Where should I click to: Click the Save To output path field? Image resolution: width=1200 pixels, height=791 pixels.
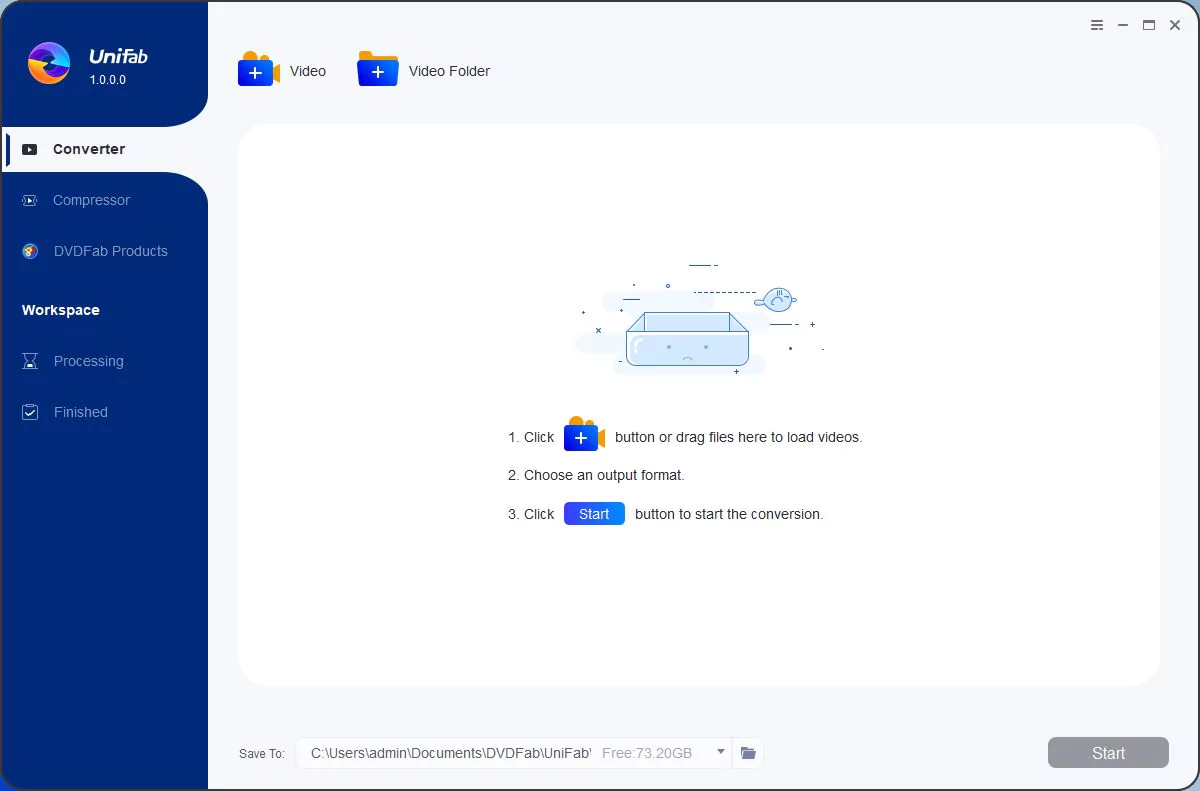click(x=450, y=753)
